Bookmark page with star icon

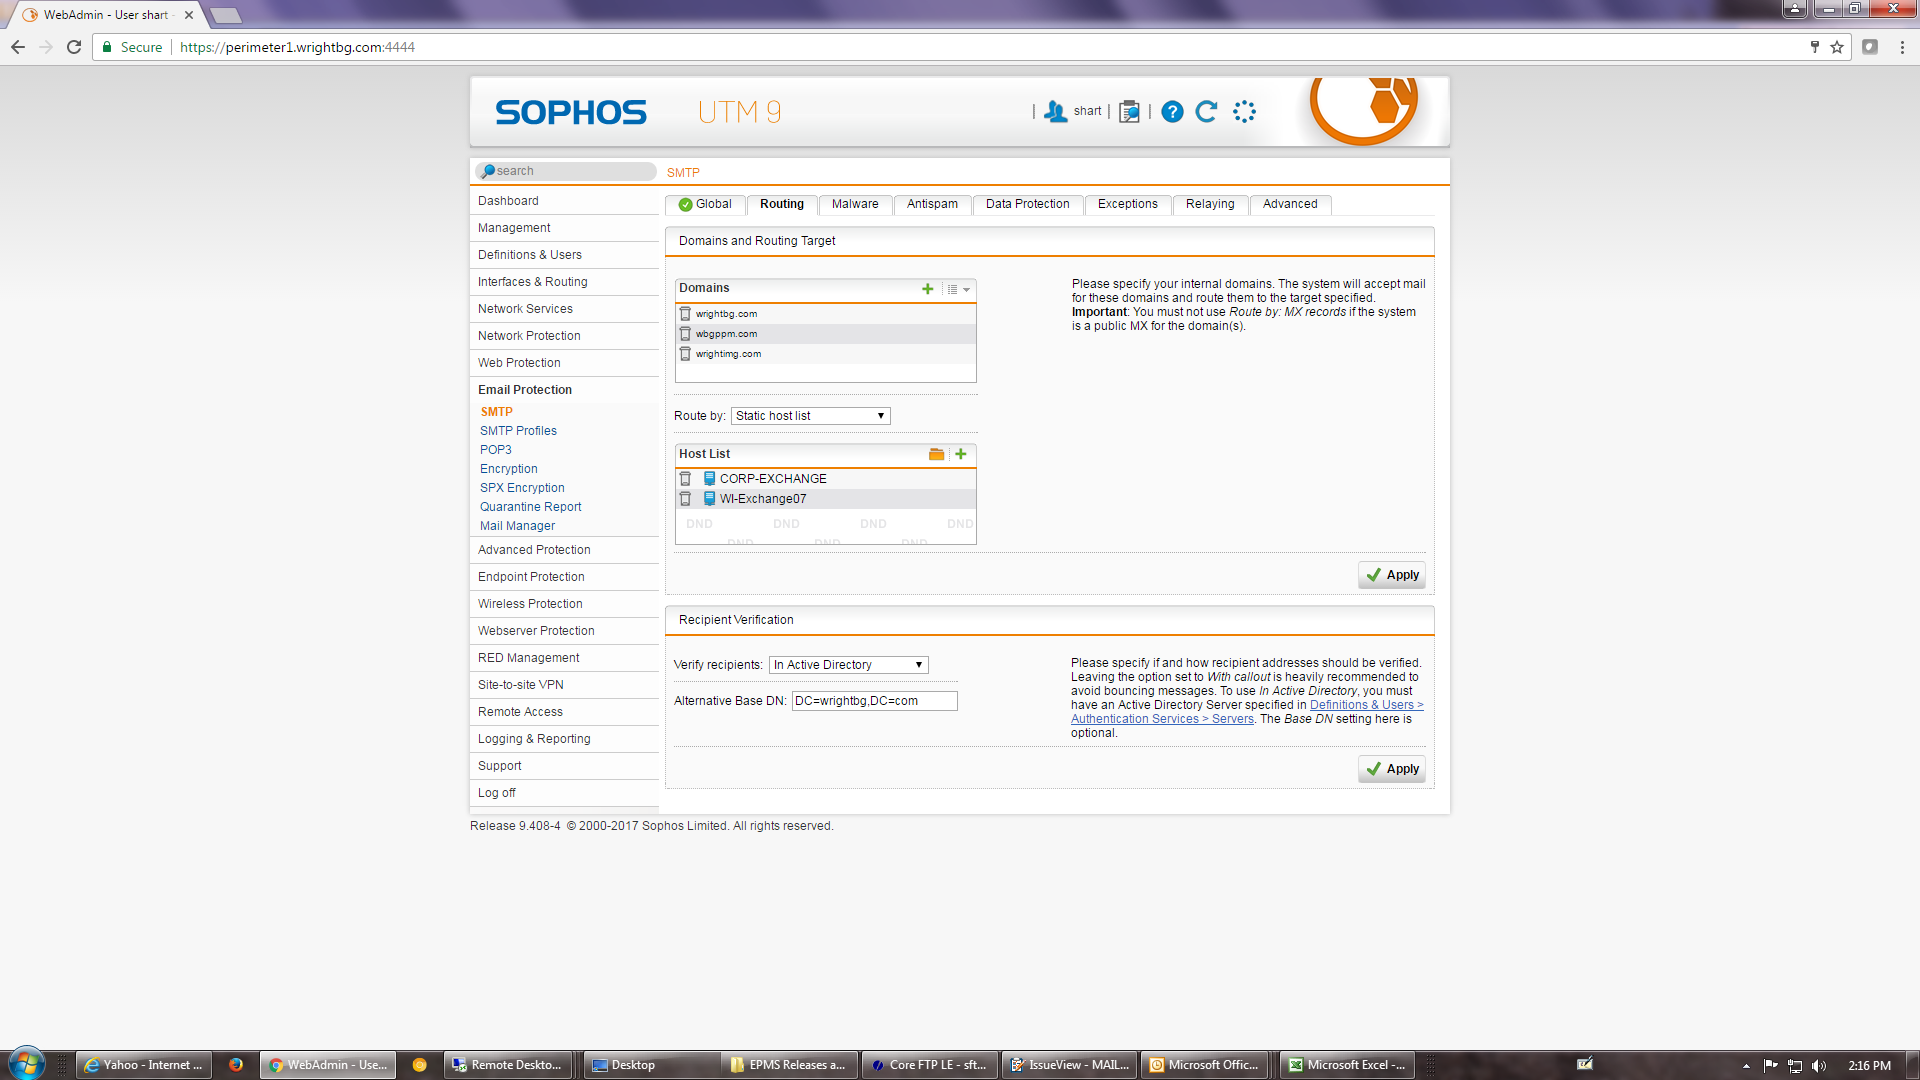tap(1837, 47)
